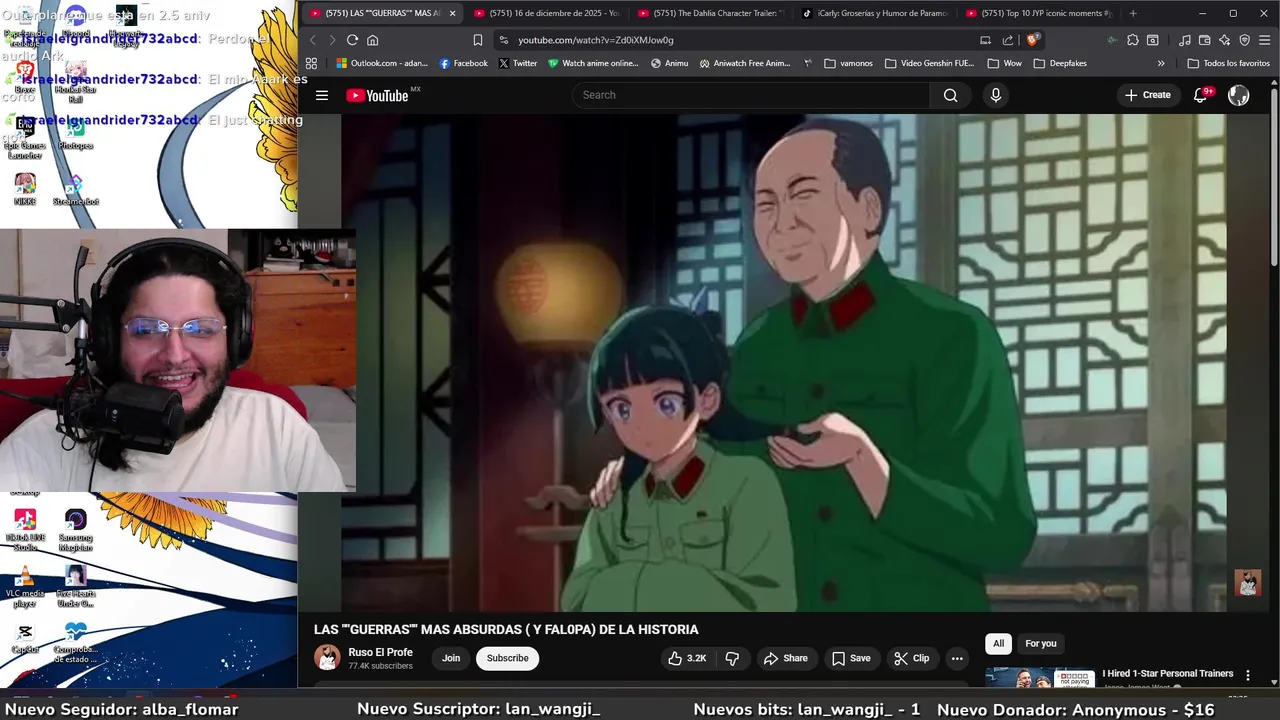This screenshot has height=720, width=1280.
Task: Go to browser home page icon
Action: (373, 40)
